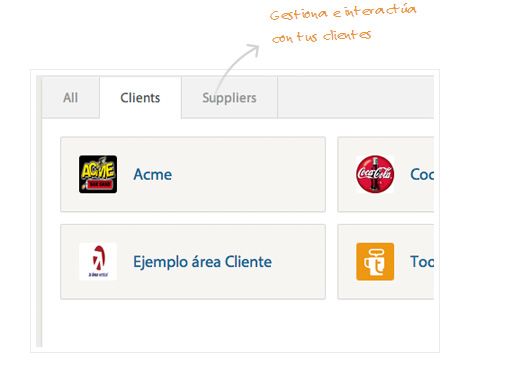Click the round Coca-Cola logo

(x=375, y=174)
